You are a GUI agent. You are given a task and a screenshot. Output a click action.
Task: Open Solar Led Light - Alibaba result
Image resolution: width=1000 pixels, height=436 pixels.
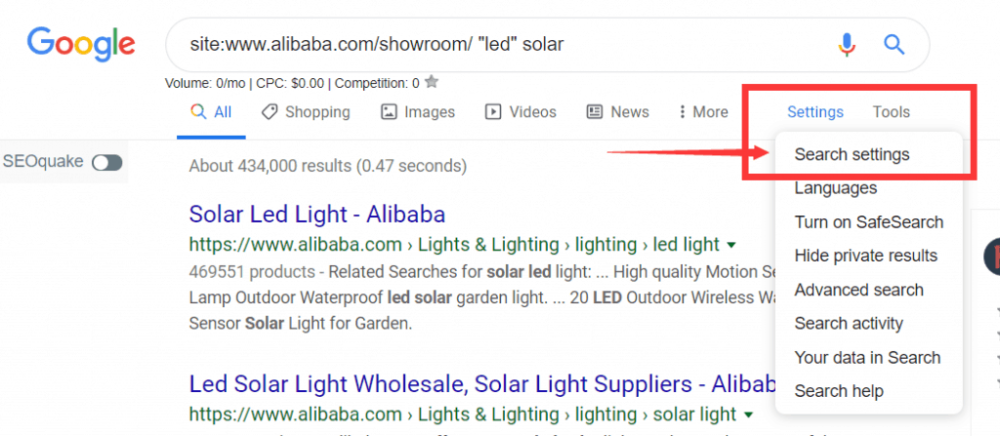pyautogui.click(x=317, y=214)
